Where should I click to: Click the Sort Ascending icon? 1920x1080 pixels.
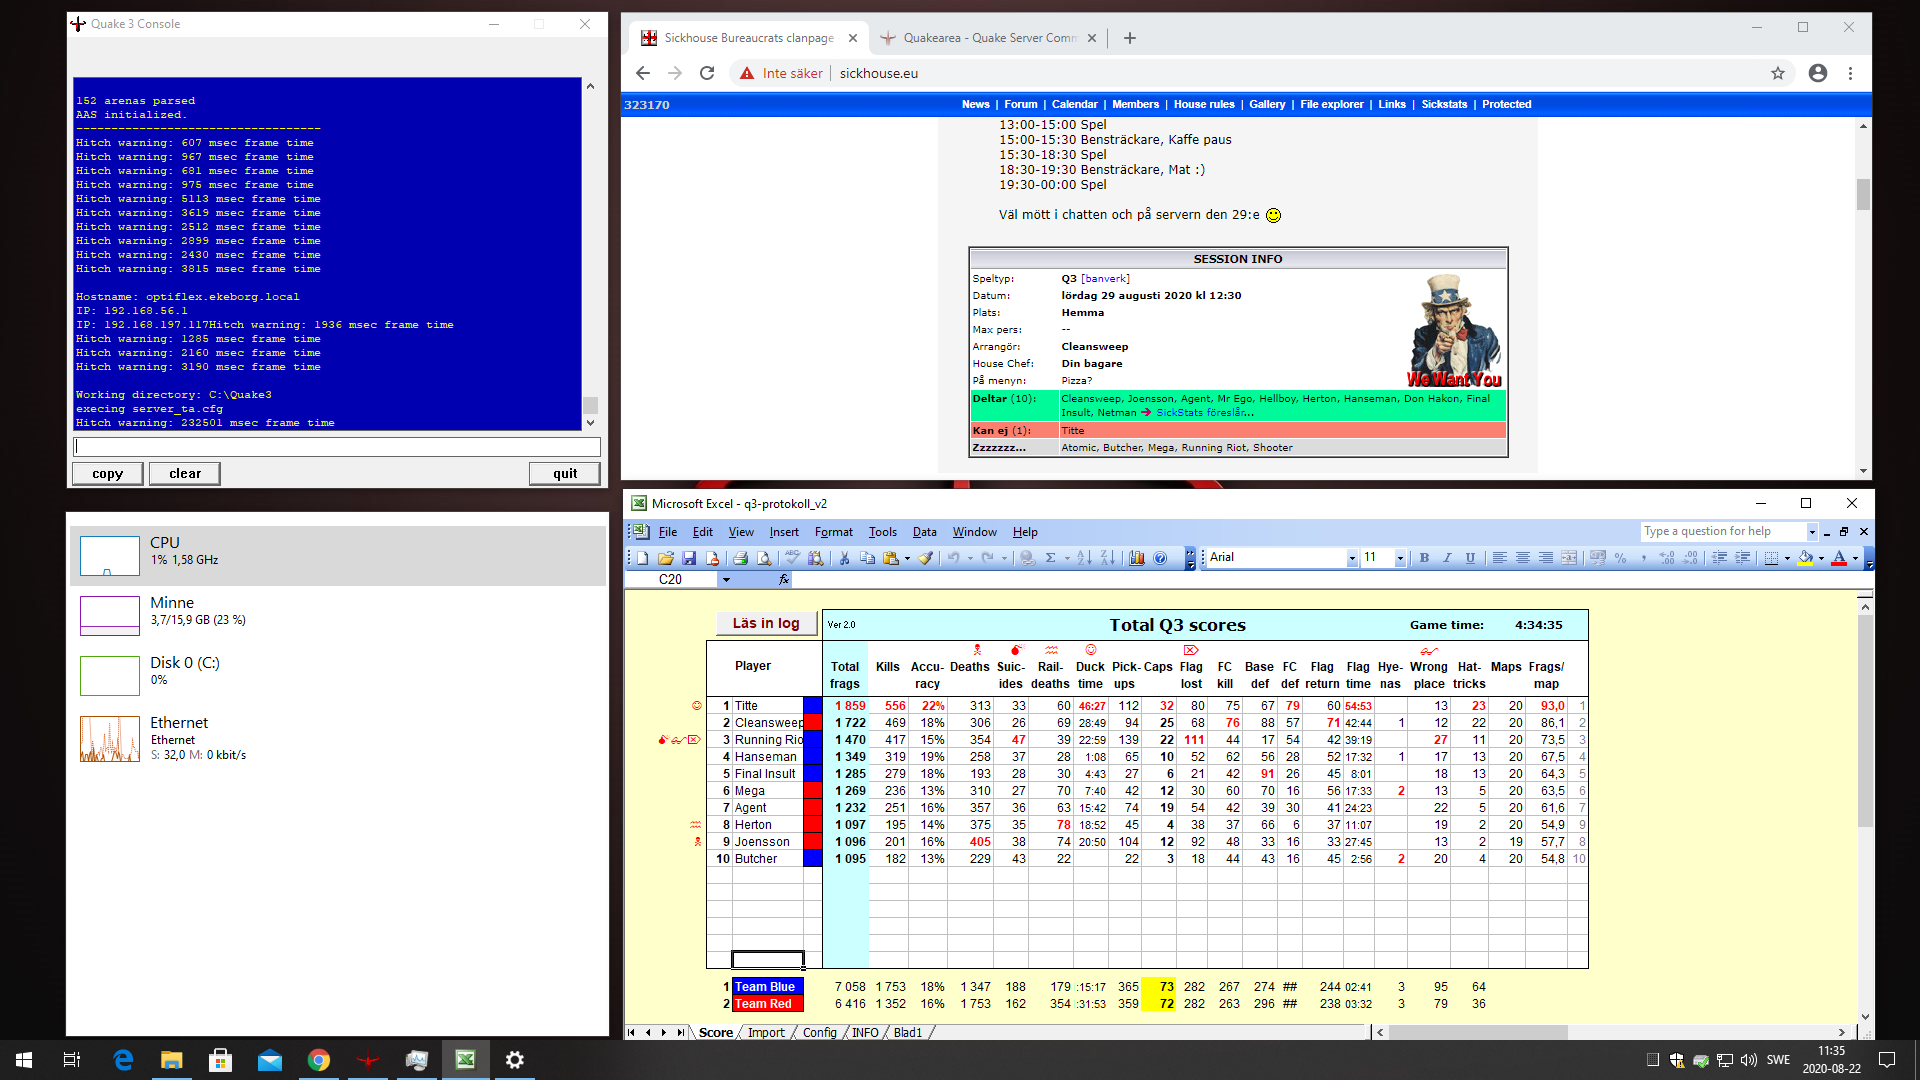[x=1084, y=558]
